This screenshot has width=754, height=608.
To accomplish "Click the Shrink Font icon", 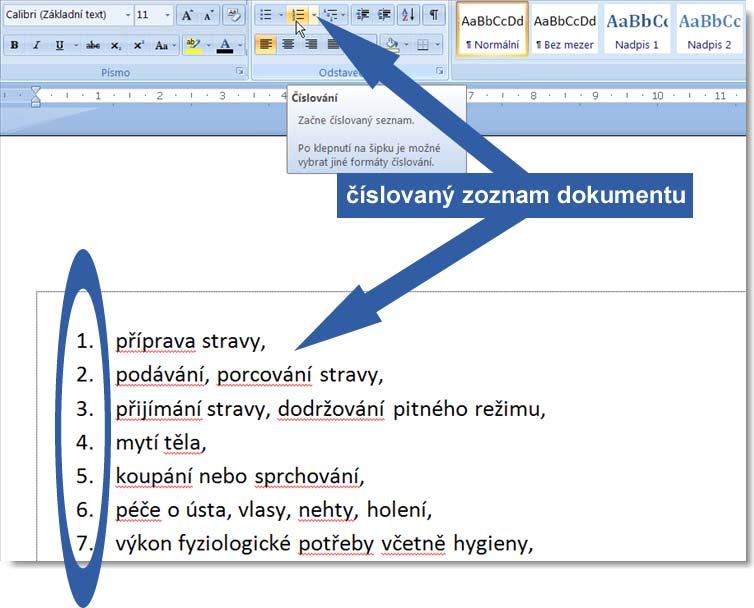I will point(209,15).
